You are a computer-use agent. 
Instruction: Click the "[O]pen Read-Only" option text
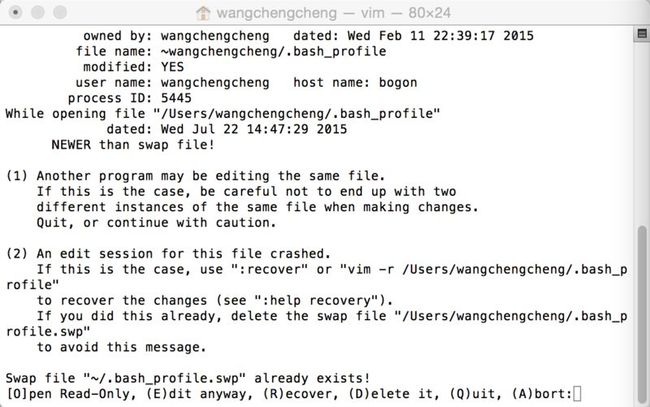70,394
